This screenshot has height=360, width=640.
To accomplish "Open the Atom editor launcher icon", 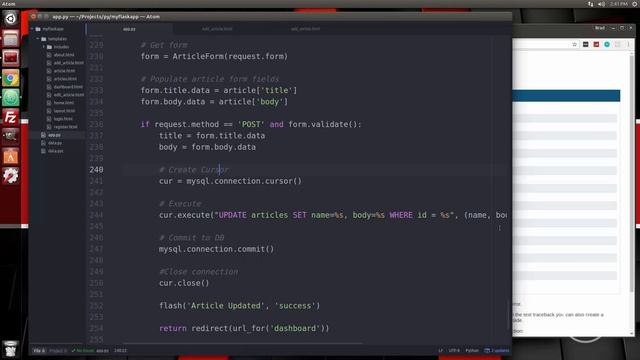I will 11,97.
